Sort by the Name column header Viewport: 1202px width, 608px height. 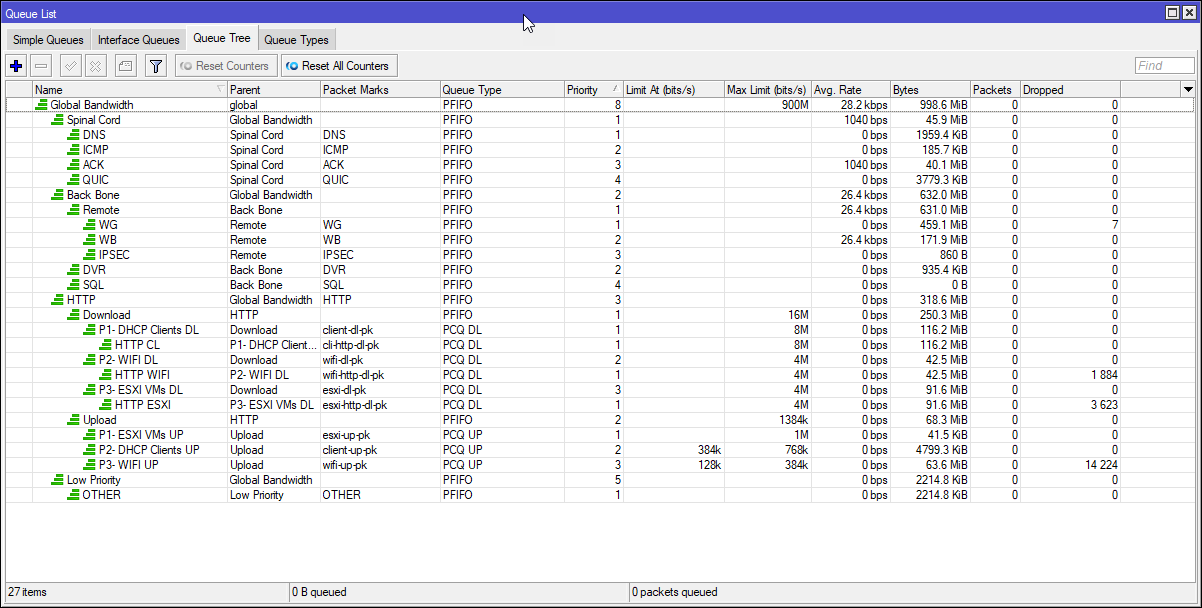(130, 90)
